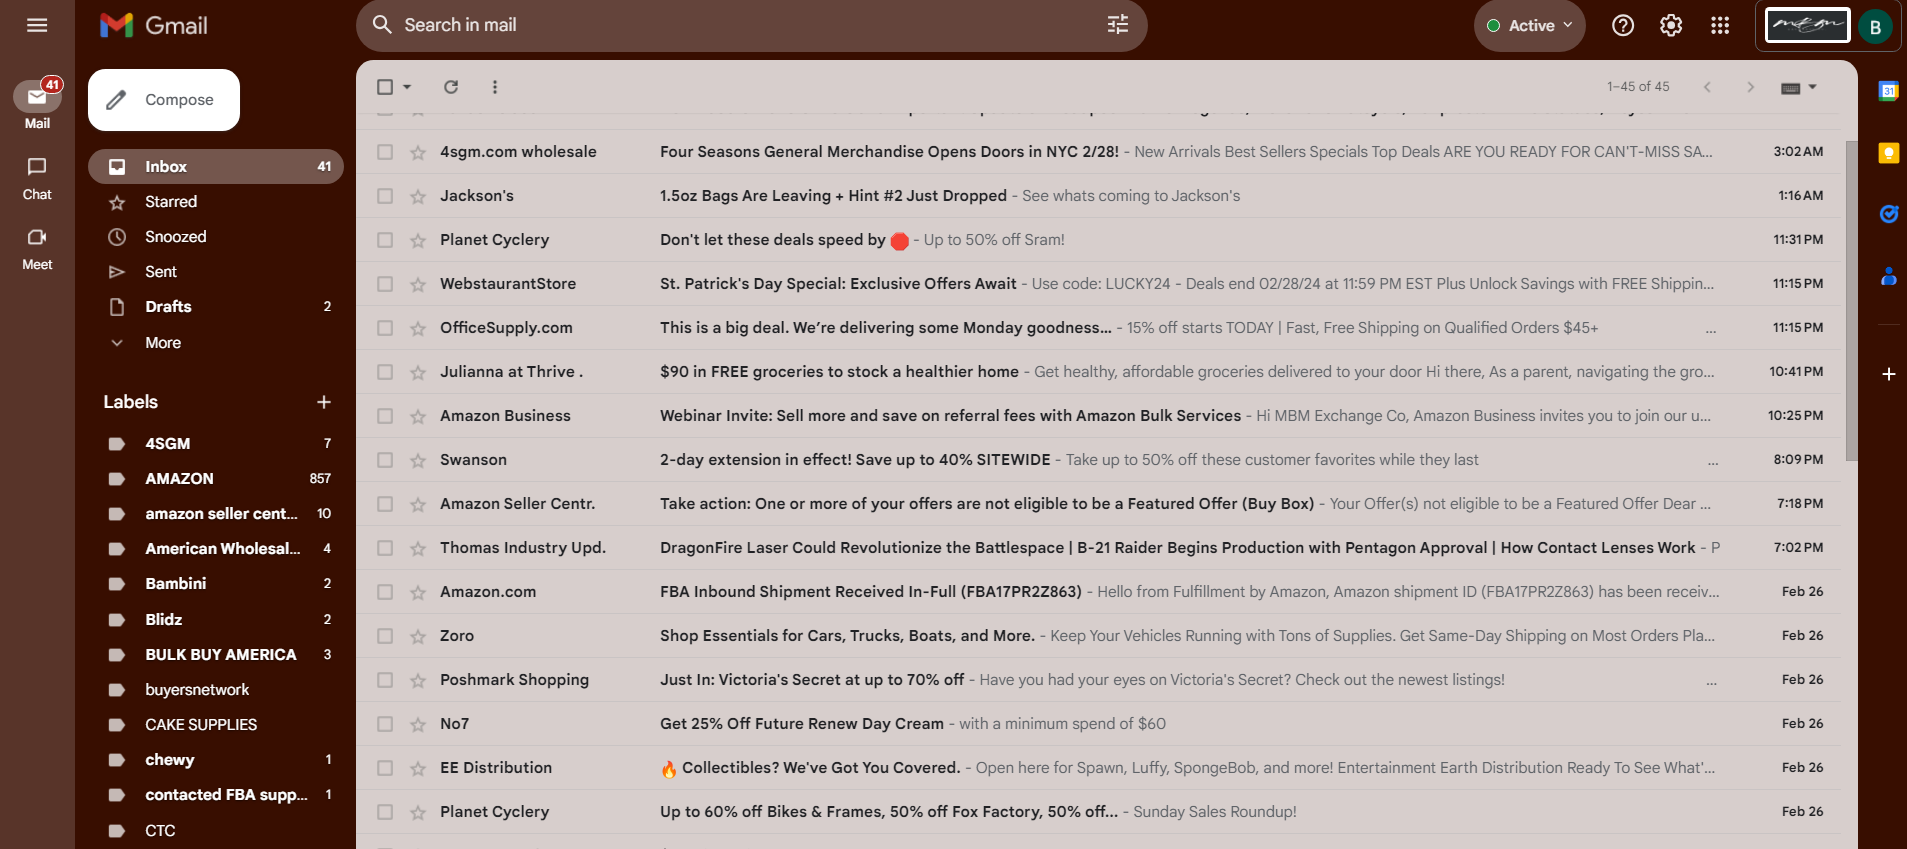The height and width of the screenshot is (849, 1907).
Task: Select the Swanson email checkbox
Action: [x=385, y=460]
